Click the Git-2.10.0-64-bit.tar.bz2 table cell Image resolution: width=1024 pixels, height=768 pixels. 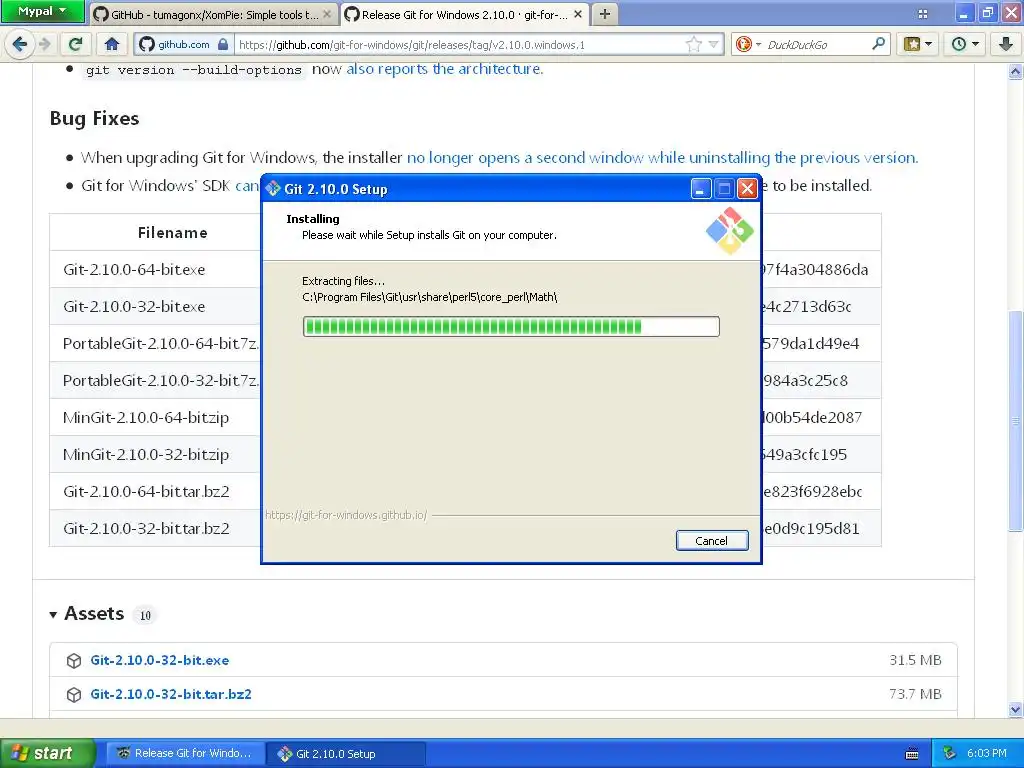[155, 491]
